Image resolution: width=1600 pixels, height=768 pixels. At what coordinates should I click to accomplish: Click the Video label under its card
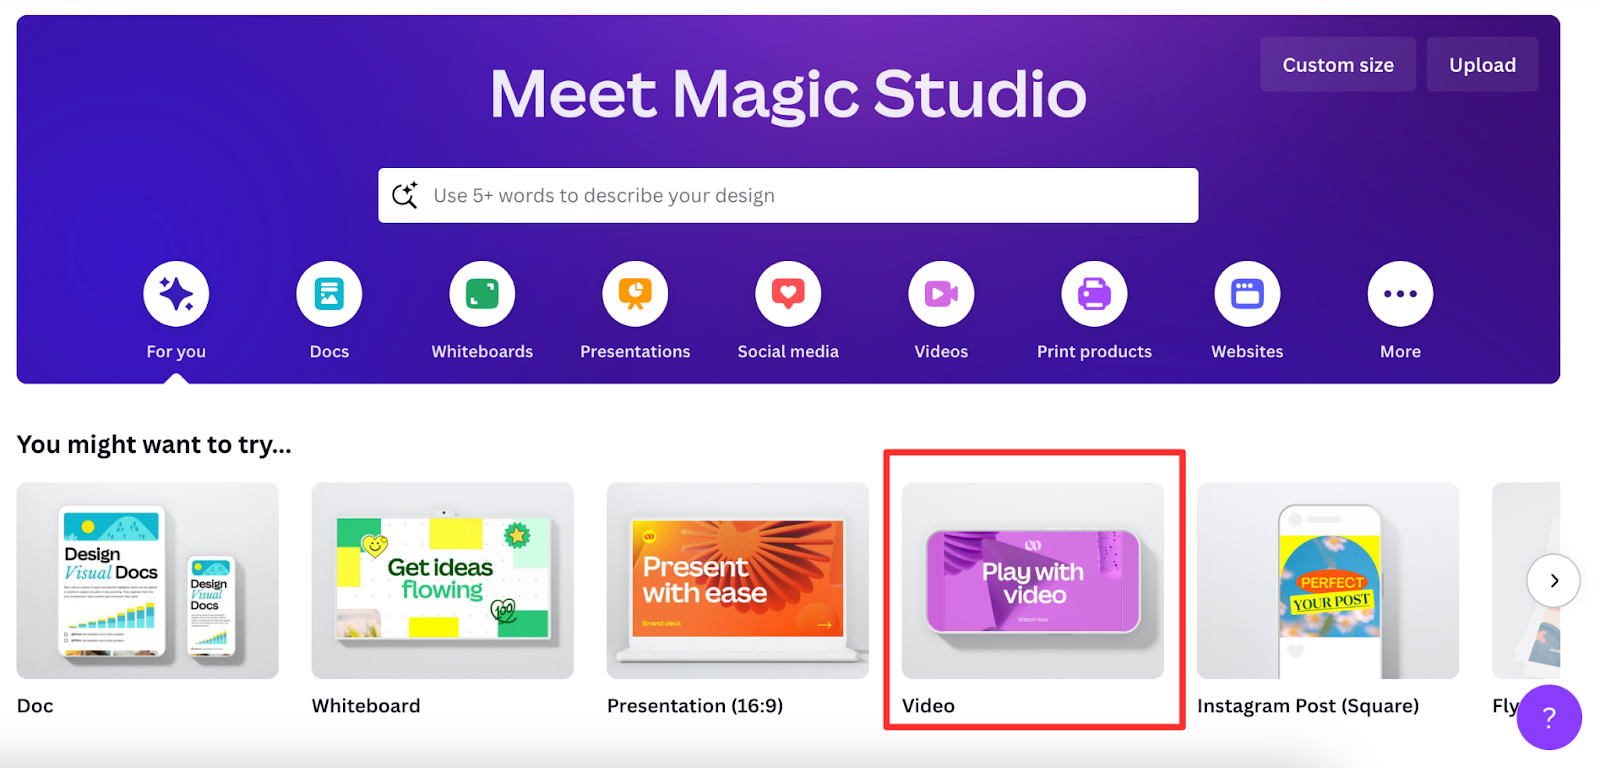pos(928,706)
